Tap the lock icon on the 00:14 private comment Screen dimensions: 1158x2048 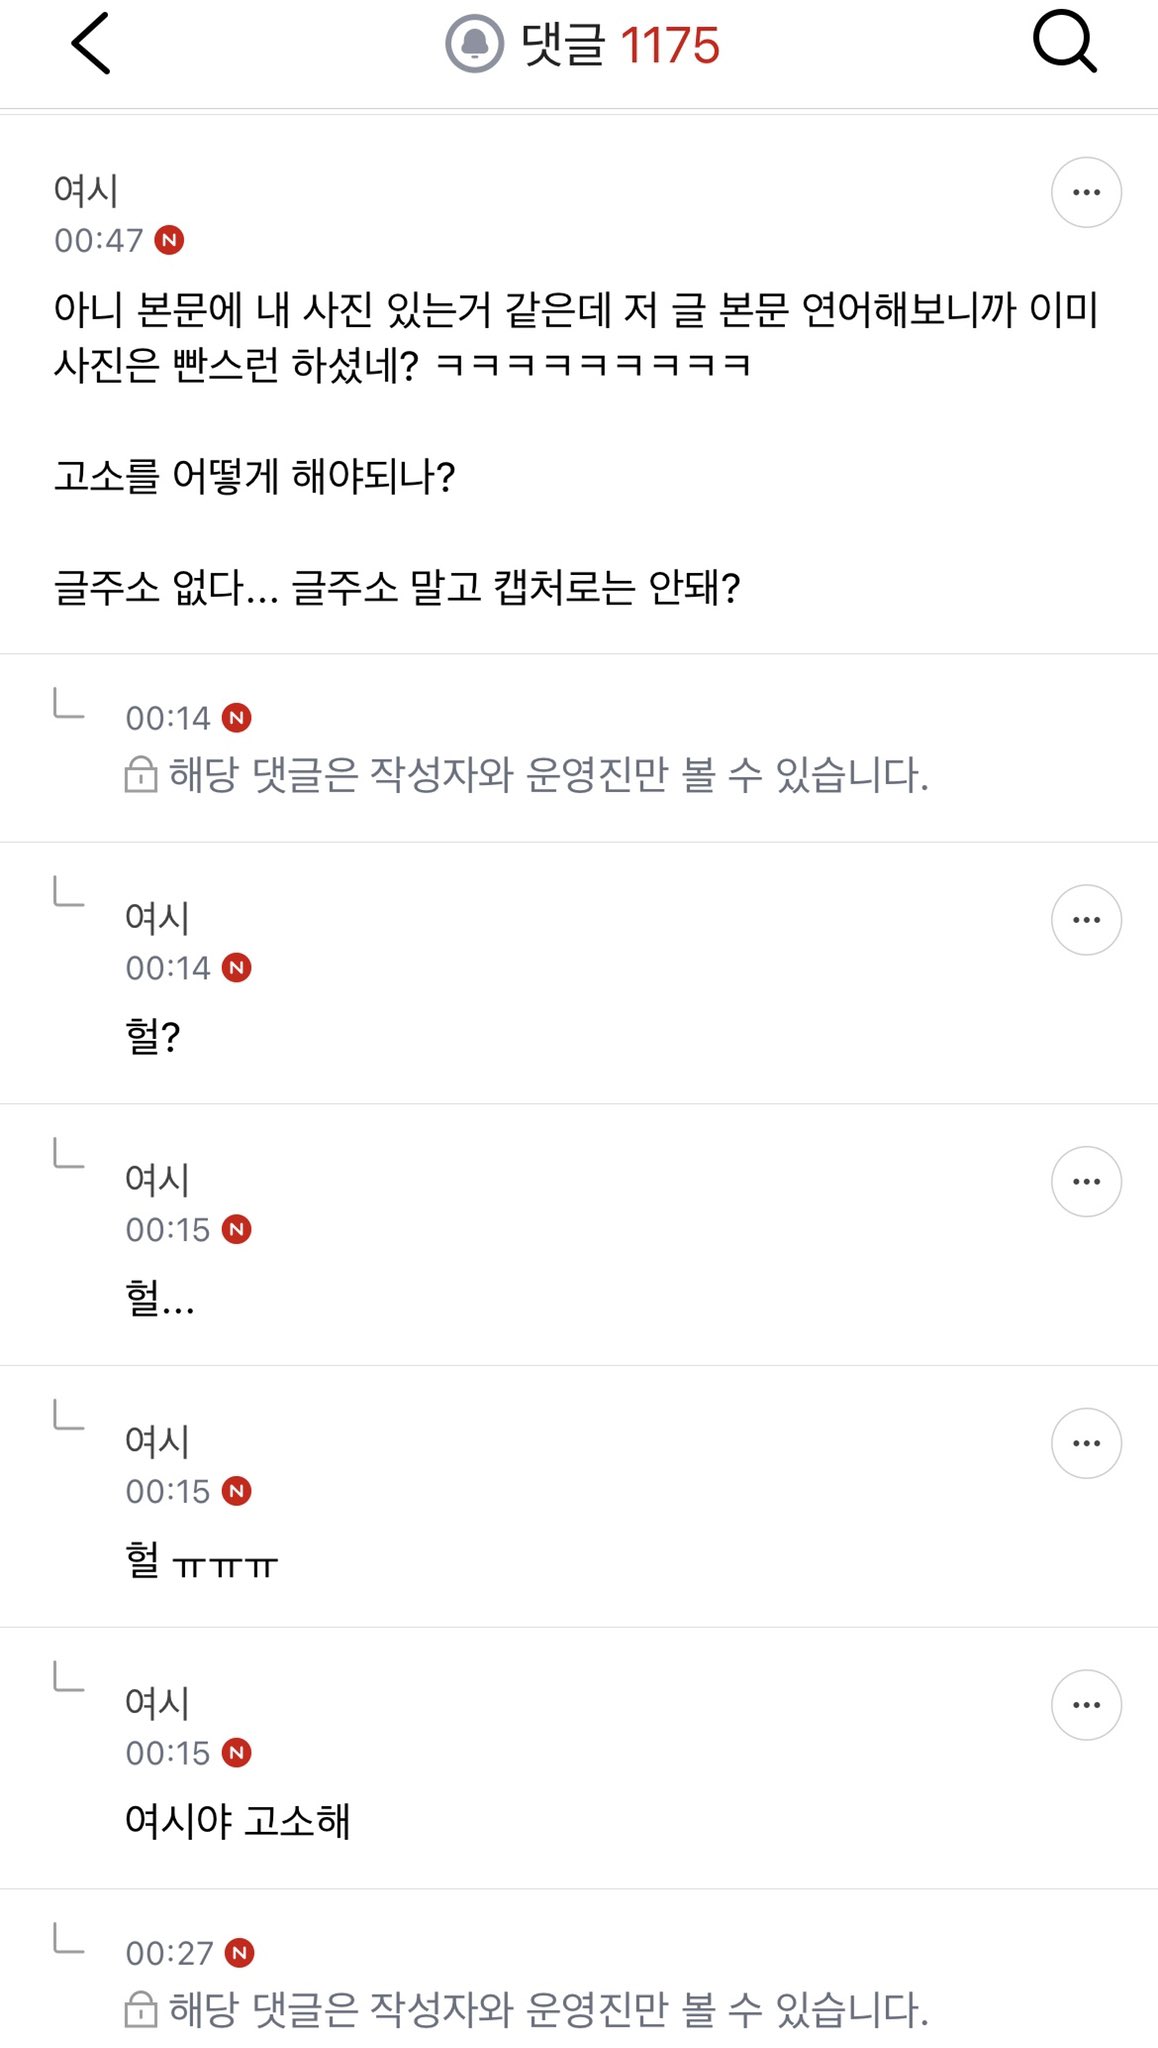click(x=141, y=775)
